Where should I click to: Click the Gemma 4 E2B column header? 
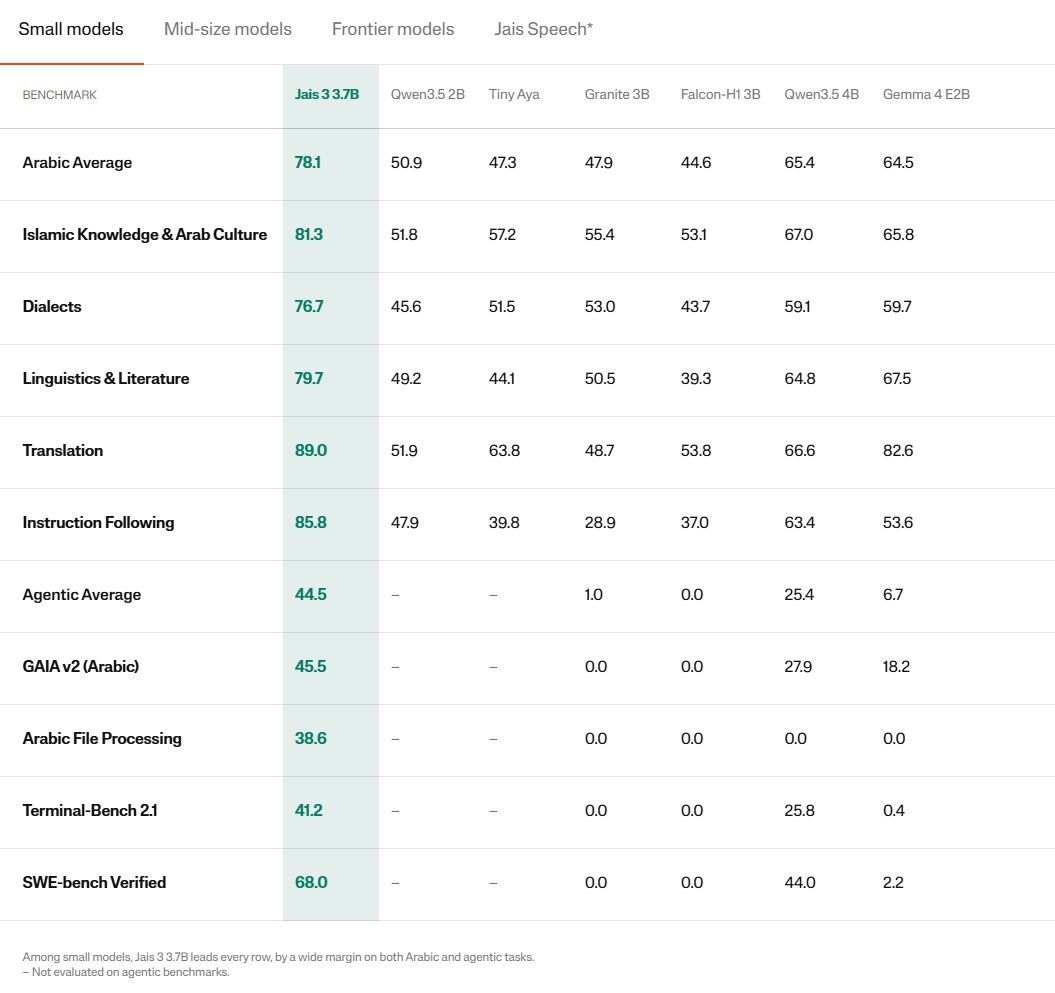pyautogui.click(x=926, y=94)
